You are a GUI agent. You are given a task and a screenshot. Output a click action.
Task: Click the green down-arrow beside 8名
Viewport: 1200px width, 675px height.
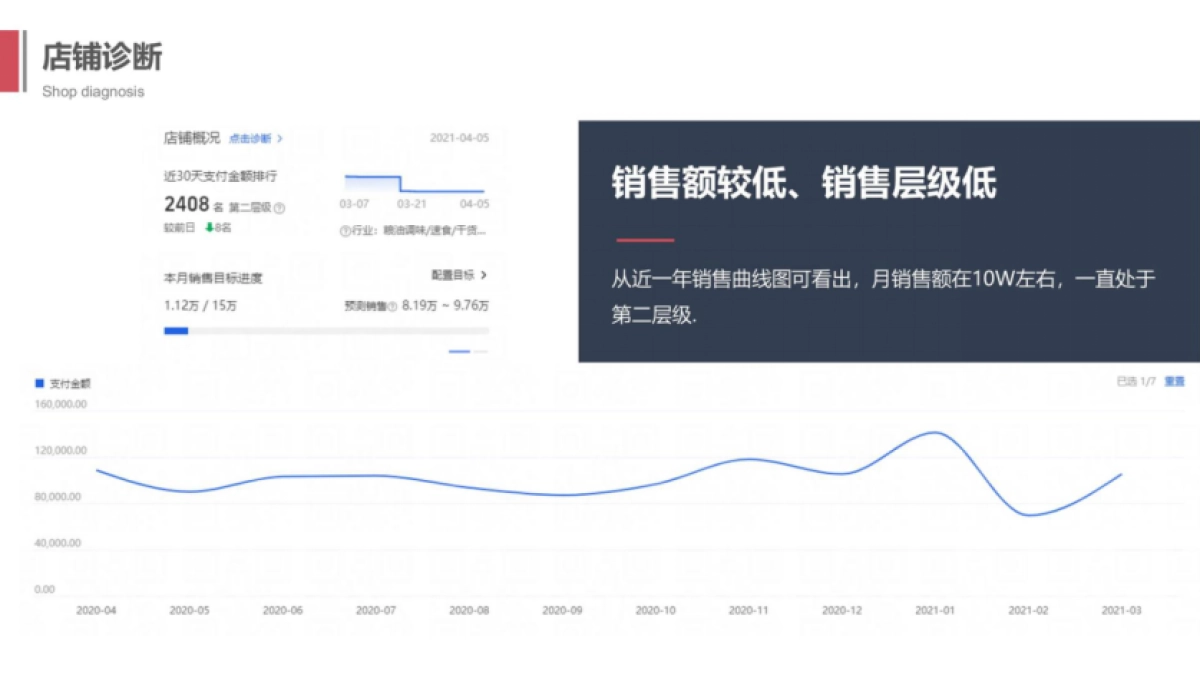pyautogui.click(x=207, y=225)
